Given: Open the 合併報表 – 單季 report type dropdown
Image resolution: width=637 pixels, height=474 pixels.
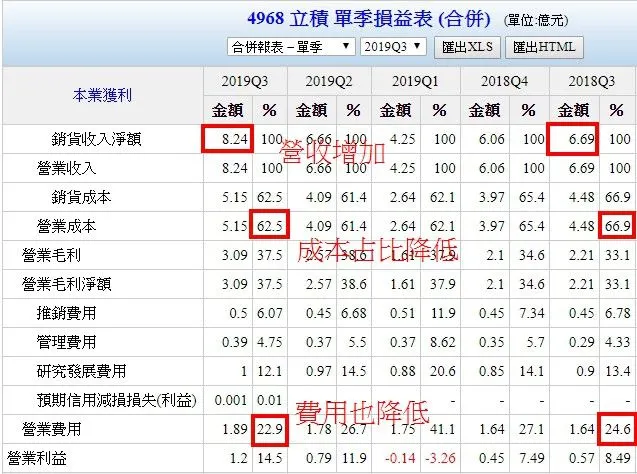Looking at the screenshot, I should coord(291,47).
